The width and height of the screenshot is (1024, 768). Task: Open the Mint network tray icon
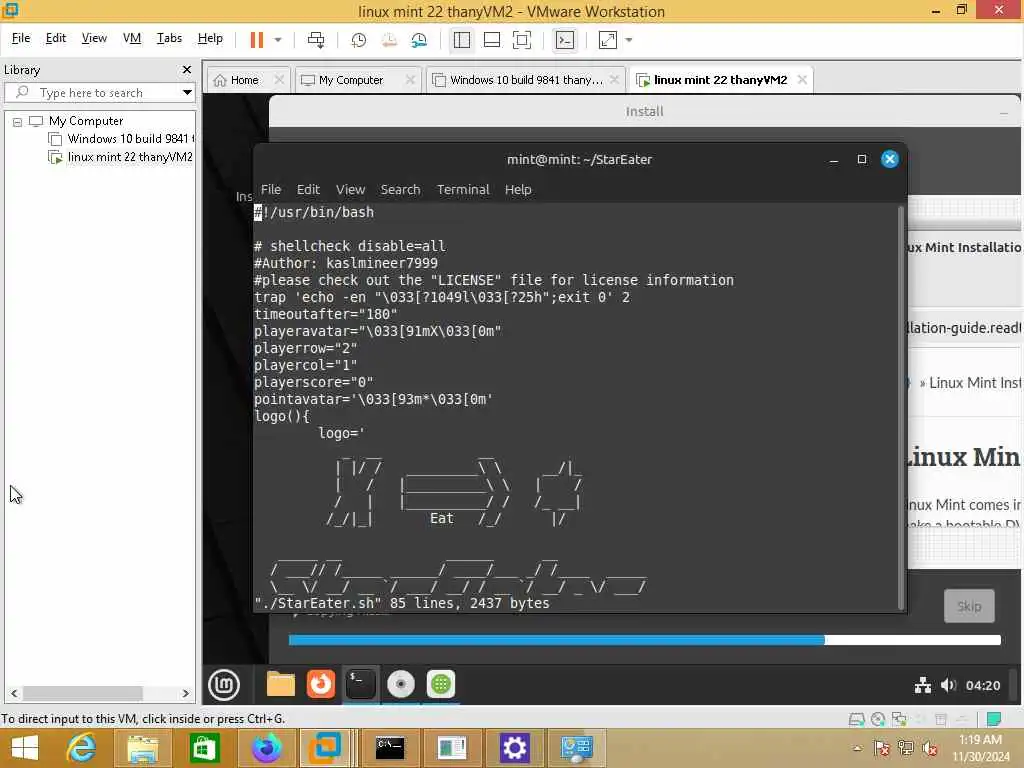point(923,685)
